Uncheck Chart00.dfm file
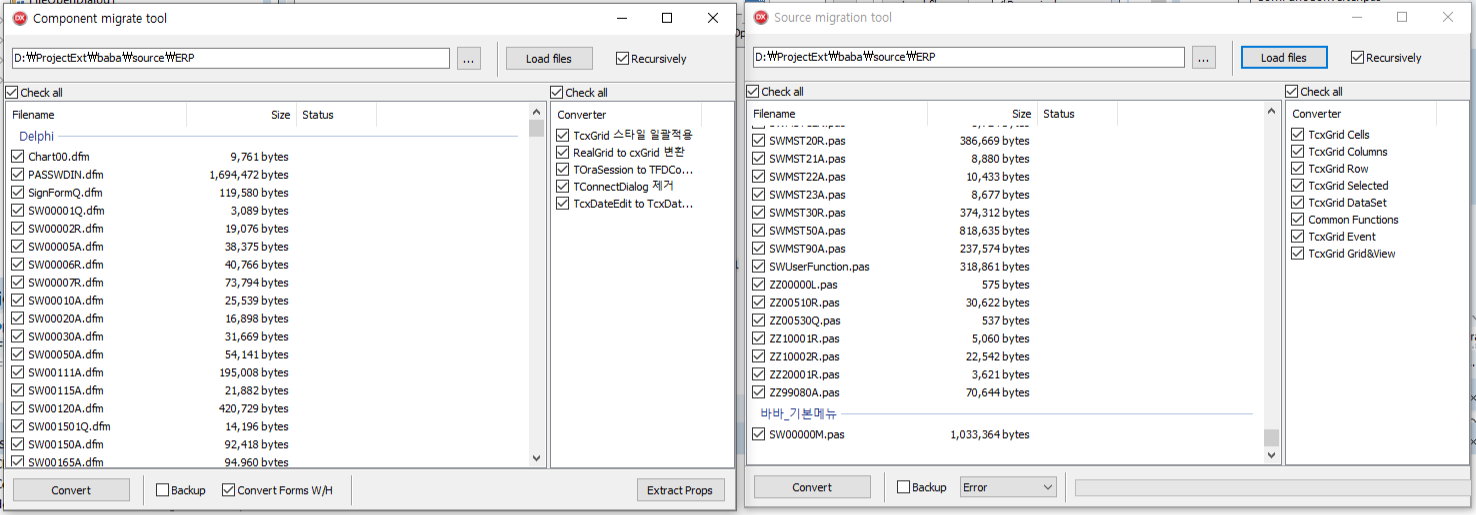 (18, 157)
